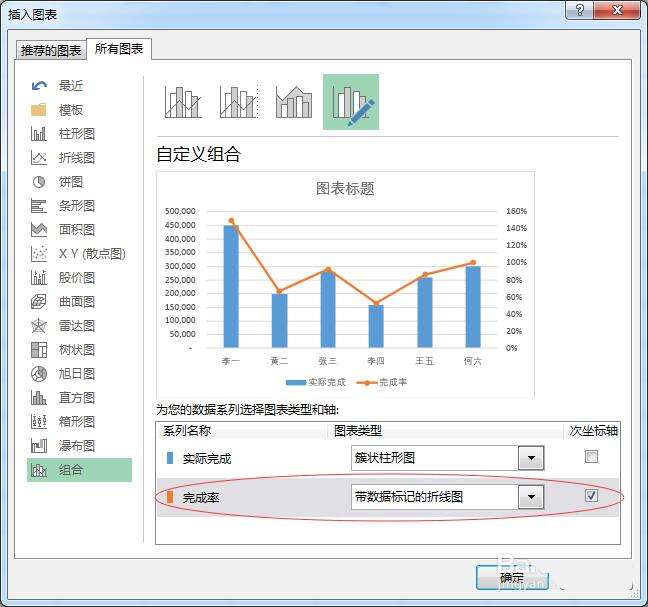This screenshot has height=607, width=648.
Task: Choose the Surface chart (曲面图) icon
Action: click(x=39, y=302)
